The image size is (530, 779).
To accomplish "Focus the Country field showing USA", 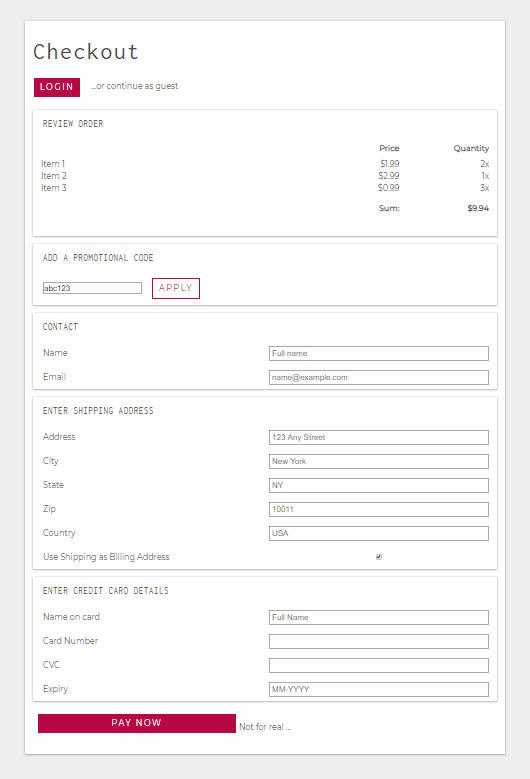I will point(379,533).
